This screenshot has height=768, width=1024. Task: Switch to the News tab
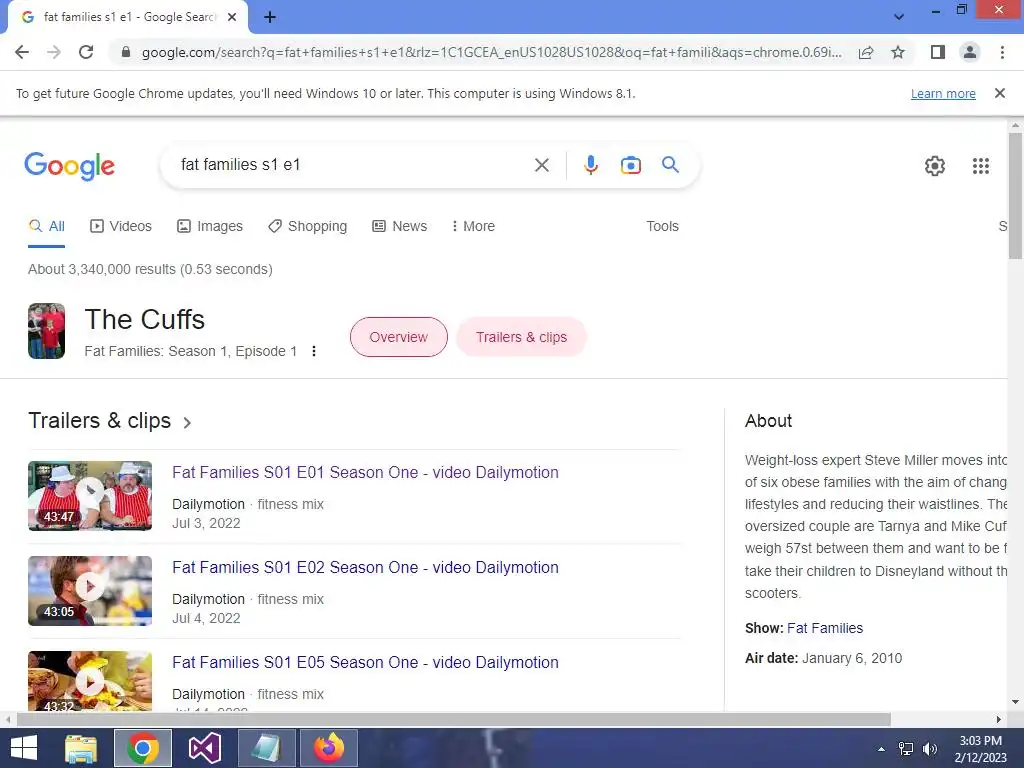[x=400, y=227]
